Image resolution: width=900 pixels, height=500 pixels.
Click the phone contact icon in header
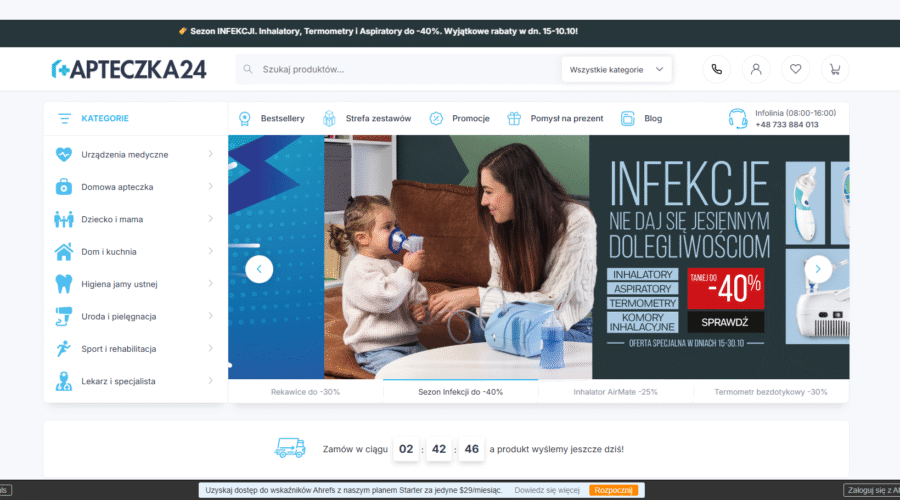[x=716, y=69]
